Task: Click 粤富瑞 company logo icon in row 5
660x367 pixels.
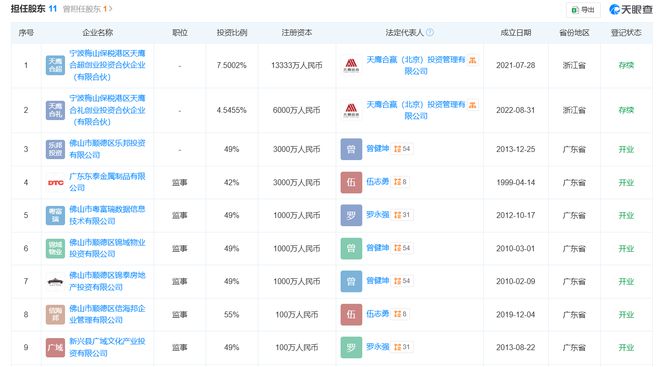Action: pyautogui.click(x=56, y=215)
